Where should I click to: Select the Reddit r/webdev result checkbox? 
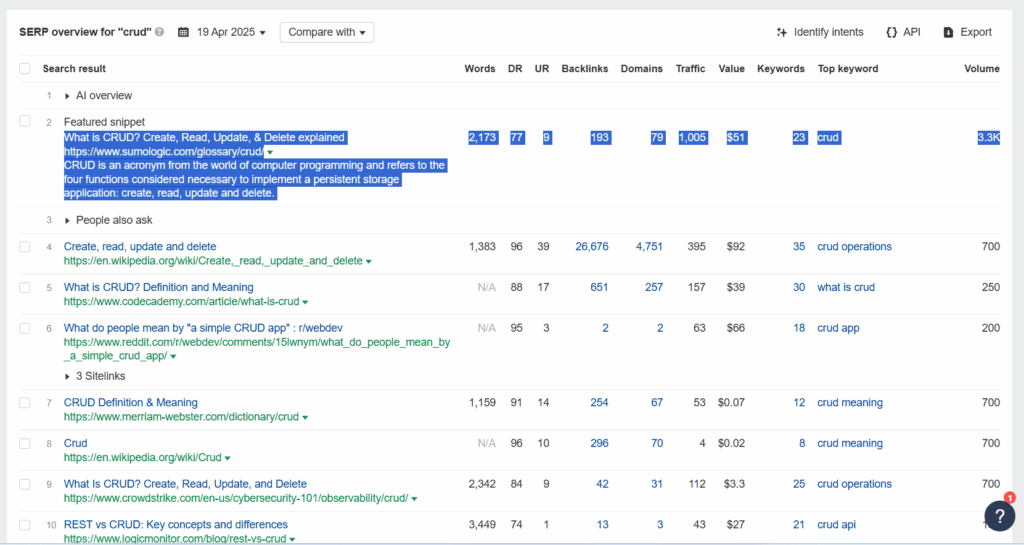click(x=25, y=328)
